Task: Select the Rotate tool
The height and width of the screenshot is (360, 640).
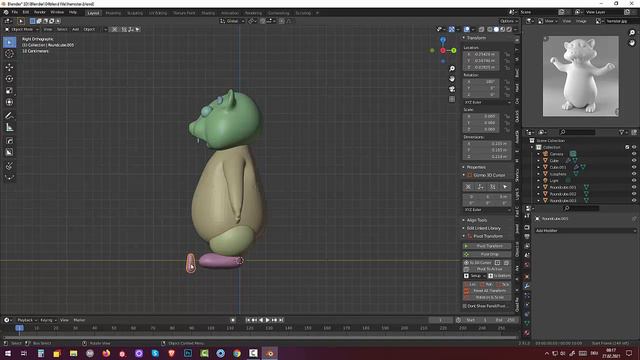Action: click(9, 79)
